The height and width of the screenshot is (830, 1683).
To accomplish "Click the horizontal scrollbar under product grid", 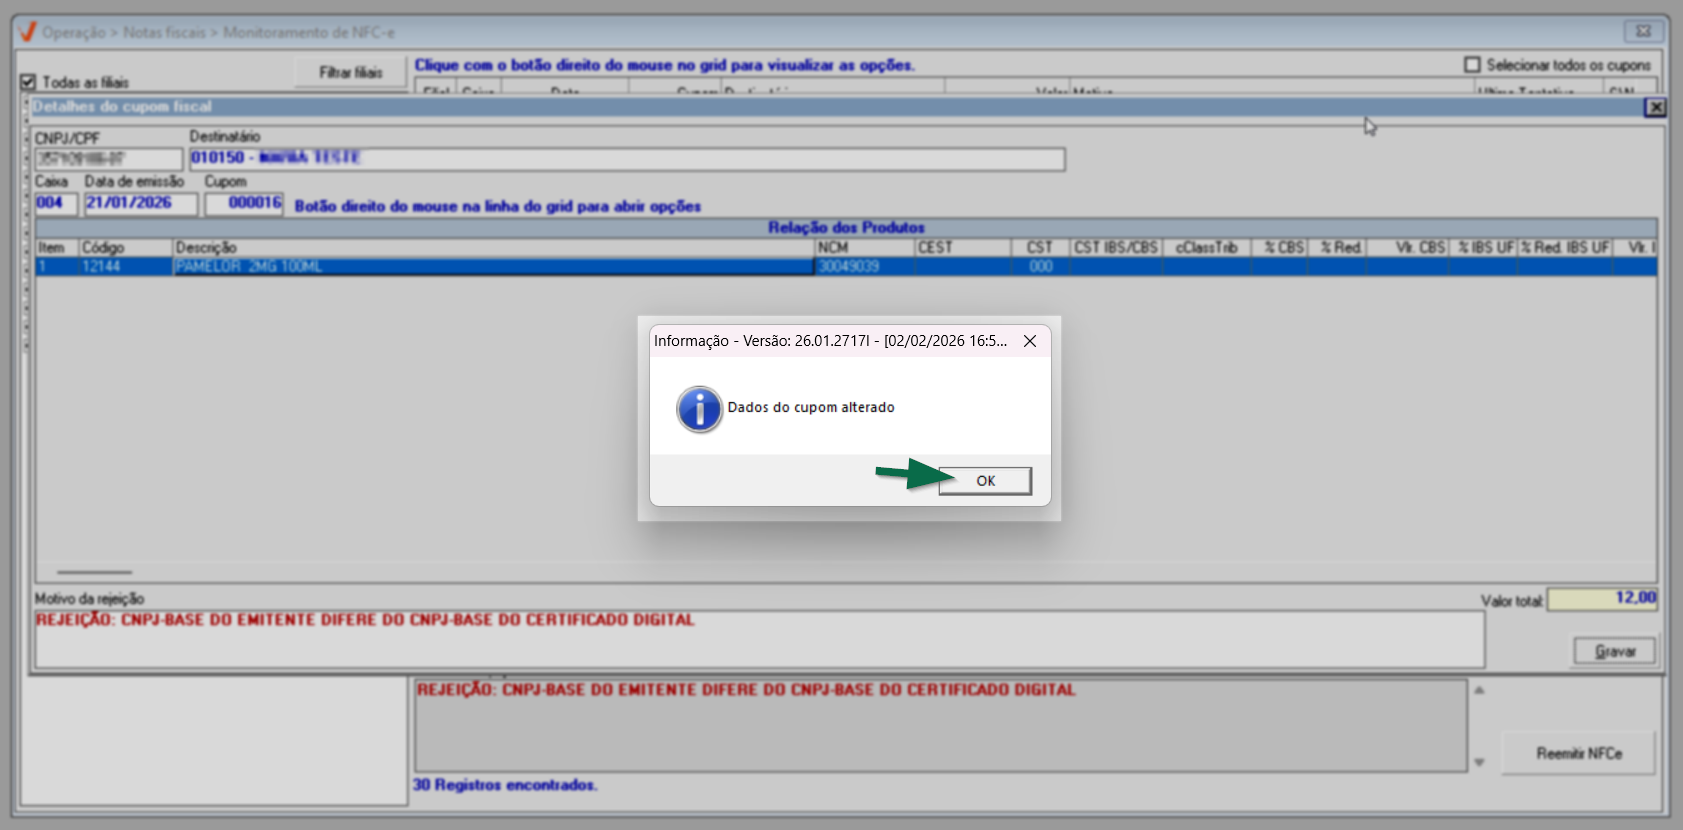I will [94, 574].
